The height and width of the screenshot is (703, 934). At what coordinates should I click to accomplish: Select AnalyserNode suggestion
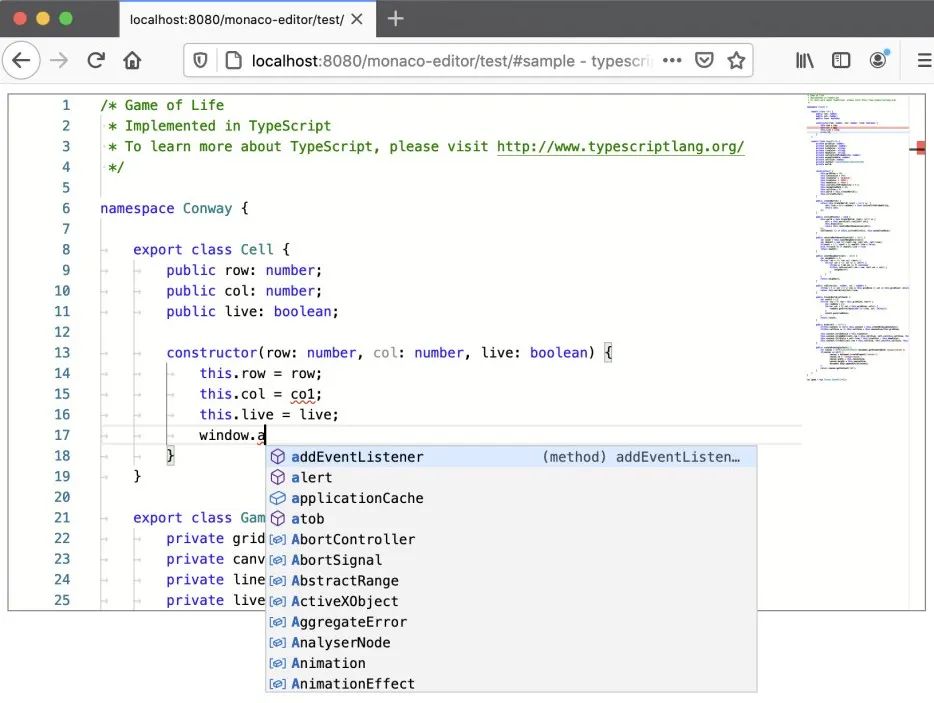511,643
